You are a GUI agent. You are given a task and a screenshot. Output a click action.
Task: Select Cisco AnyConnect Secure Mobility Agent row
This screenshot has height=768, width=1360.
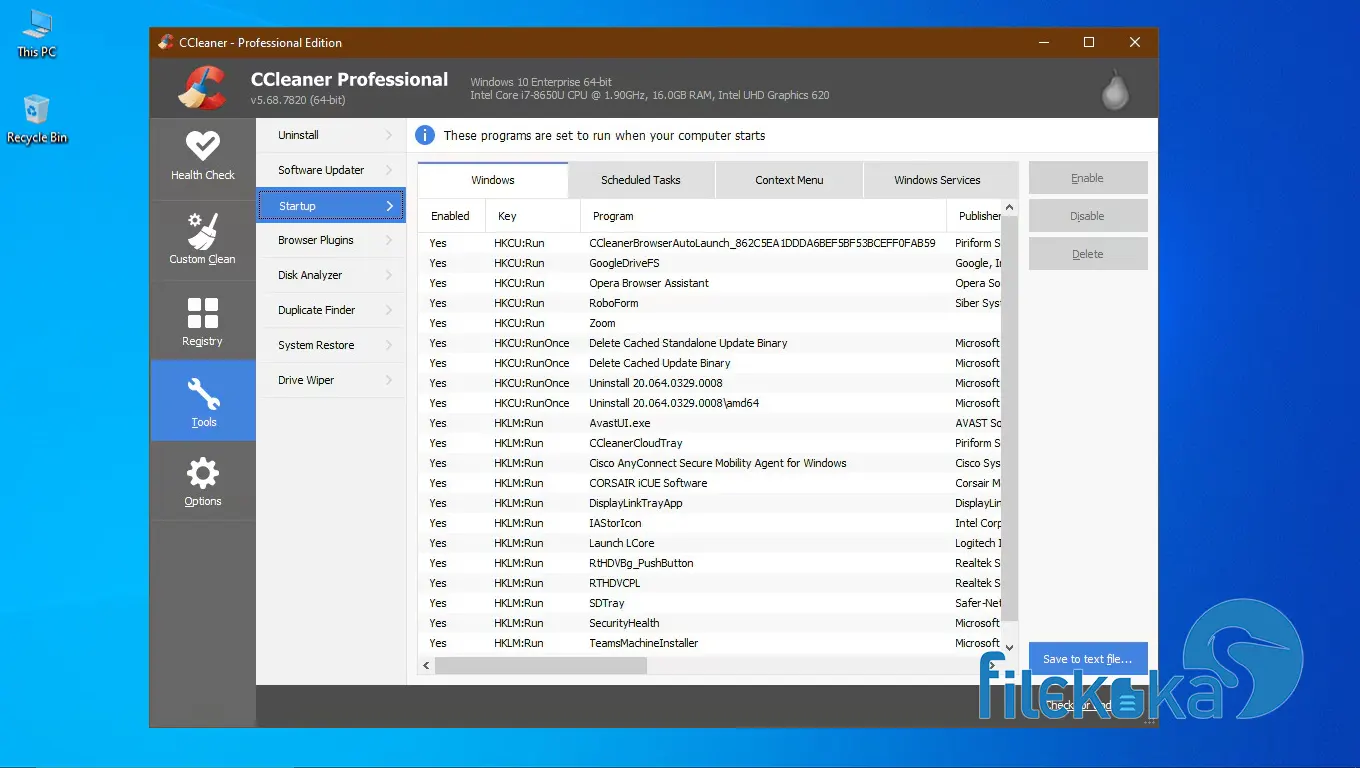click(x=710, y=463)
